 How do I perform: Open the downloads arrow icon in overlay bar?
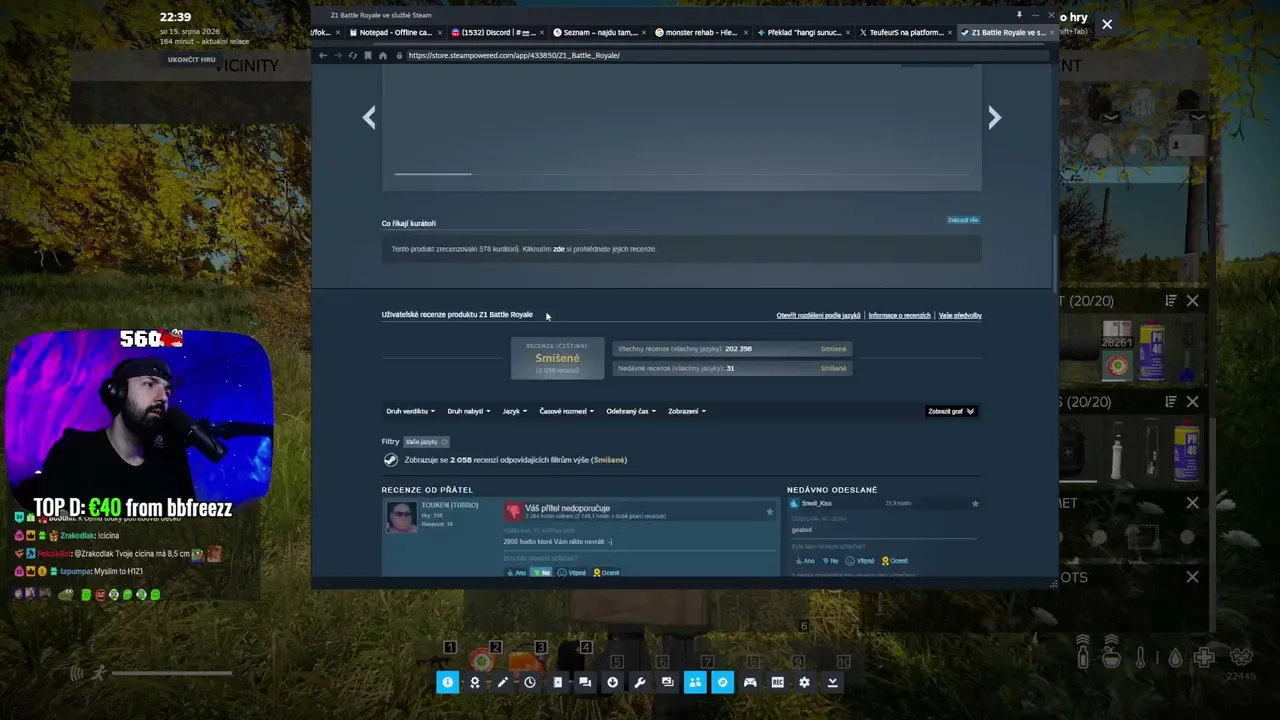[612, 682]
